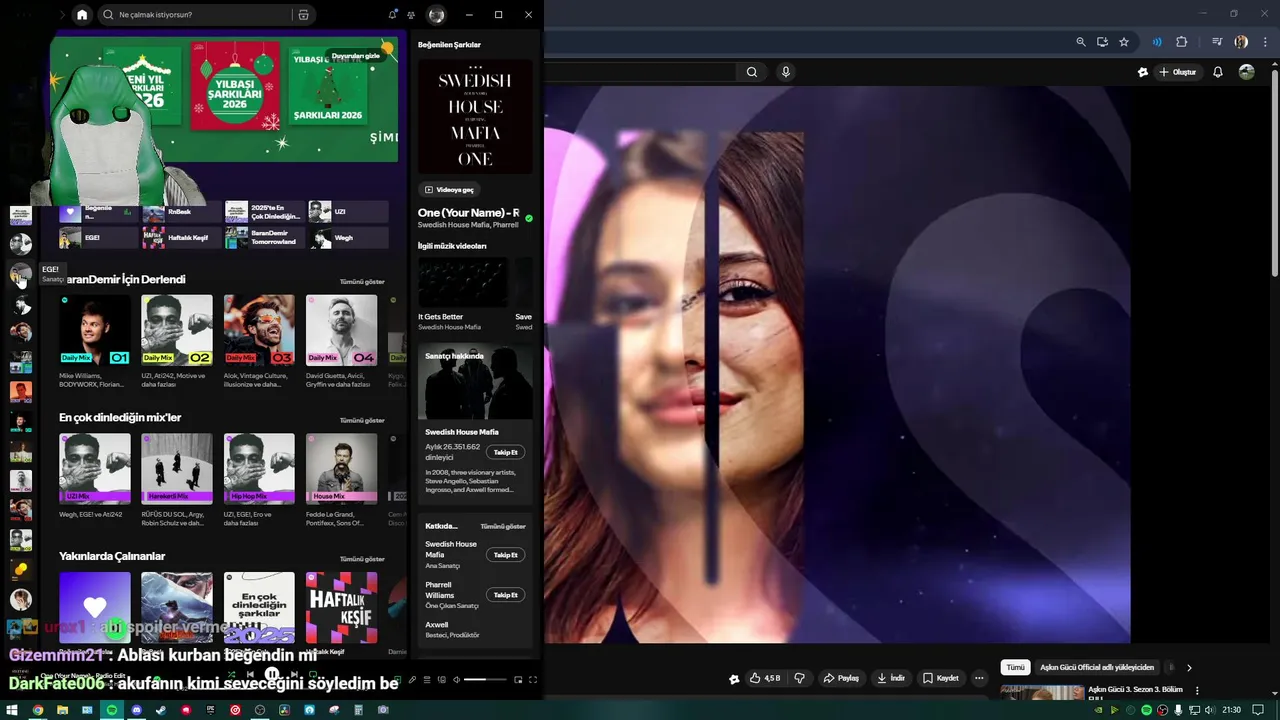Go to Spotify Home icon

pos(82,15)
